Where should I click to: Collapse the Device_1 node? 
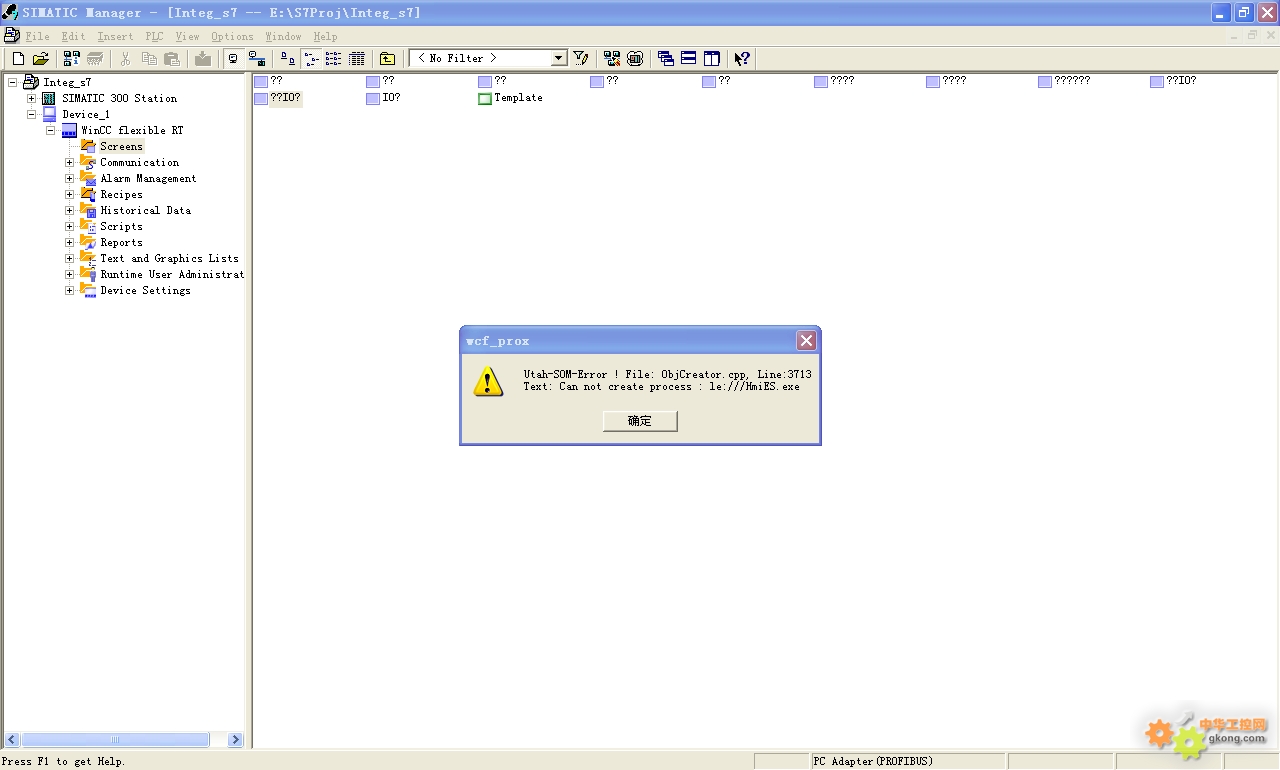31,114
